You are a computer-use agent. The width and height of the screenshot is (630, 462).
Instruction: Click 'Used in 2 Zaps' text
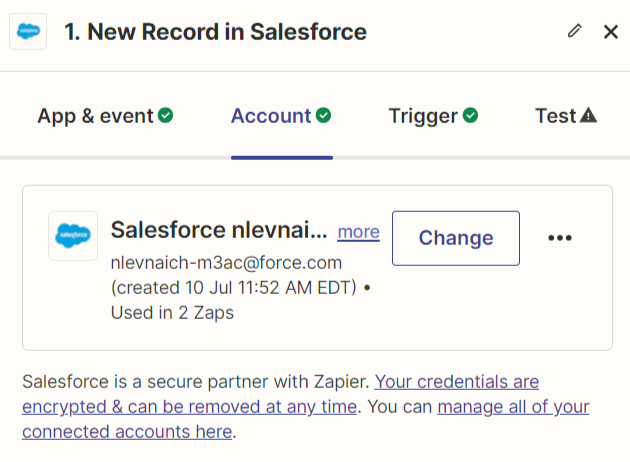pyautogui.click(x=172, y=313)
